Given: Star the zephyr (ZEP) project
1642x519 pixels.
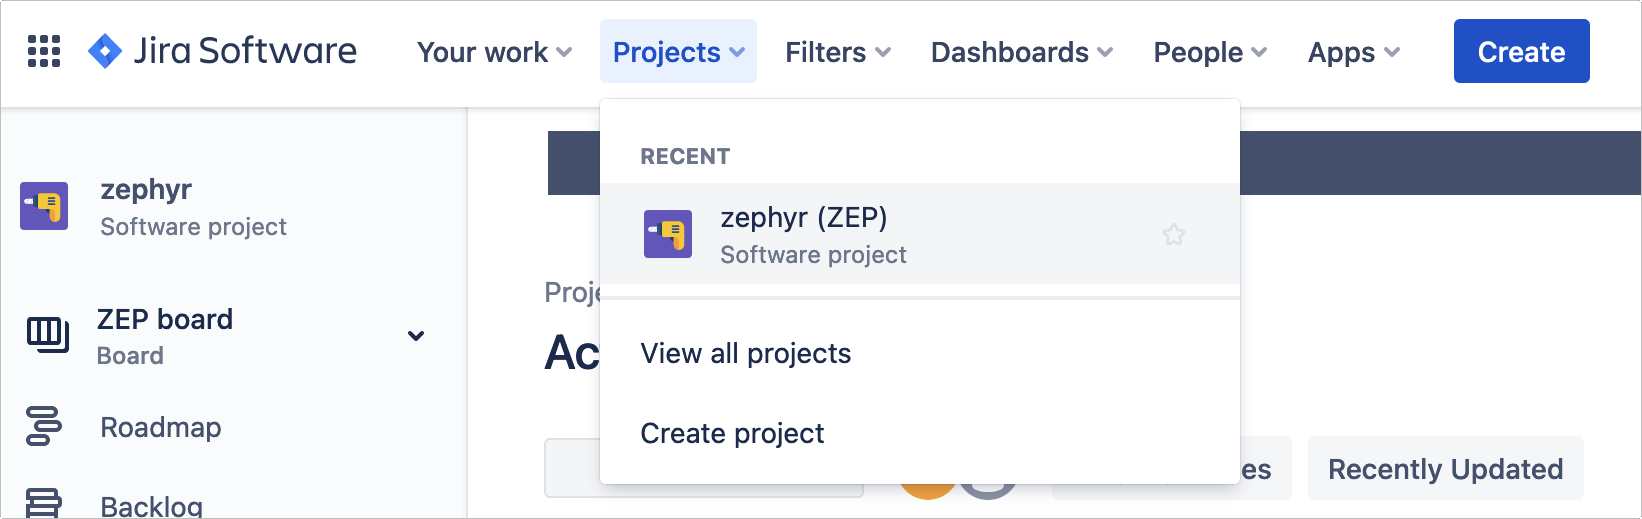Looking at the screenshot, I should [1174, 235].
